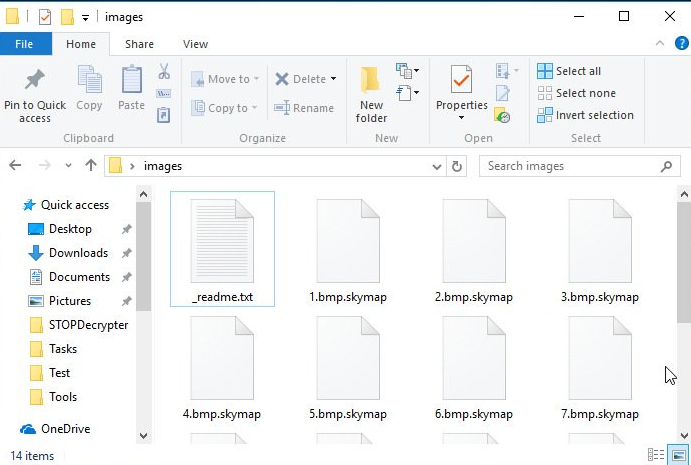Refresh the images folder view
Viewport: 691px width, 465px height.
point(458,166)
